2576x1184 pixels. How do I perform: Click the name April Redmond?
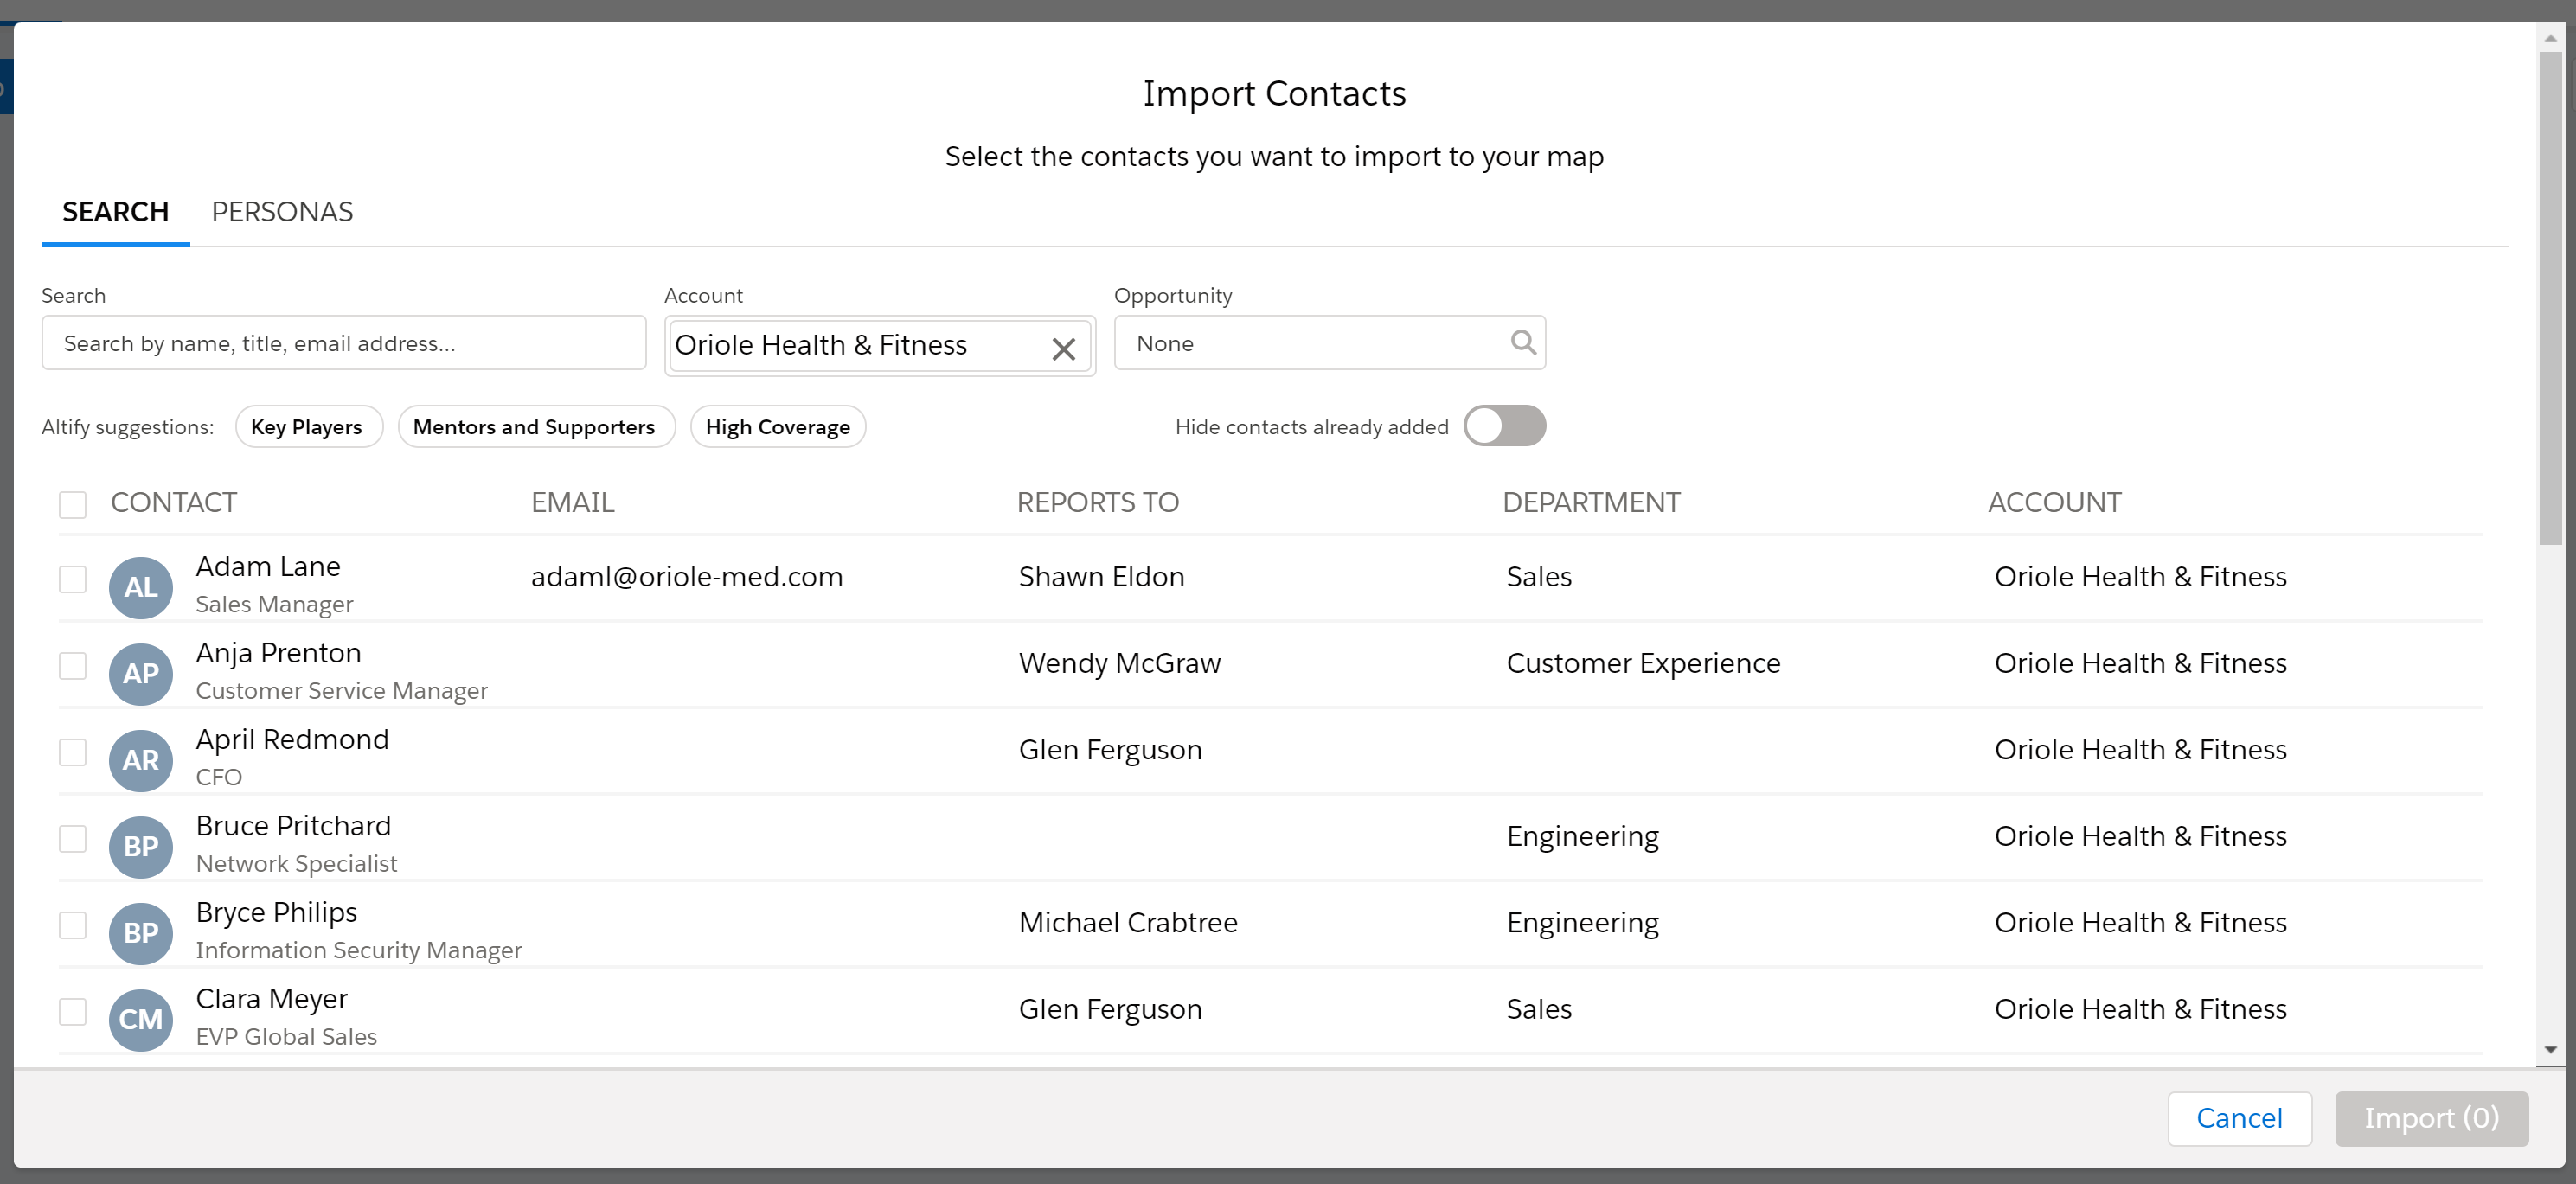pos(292,739)
